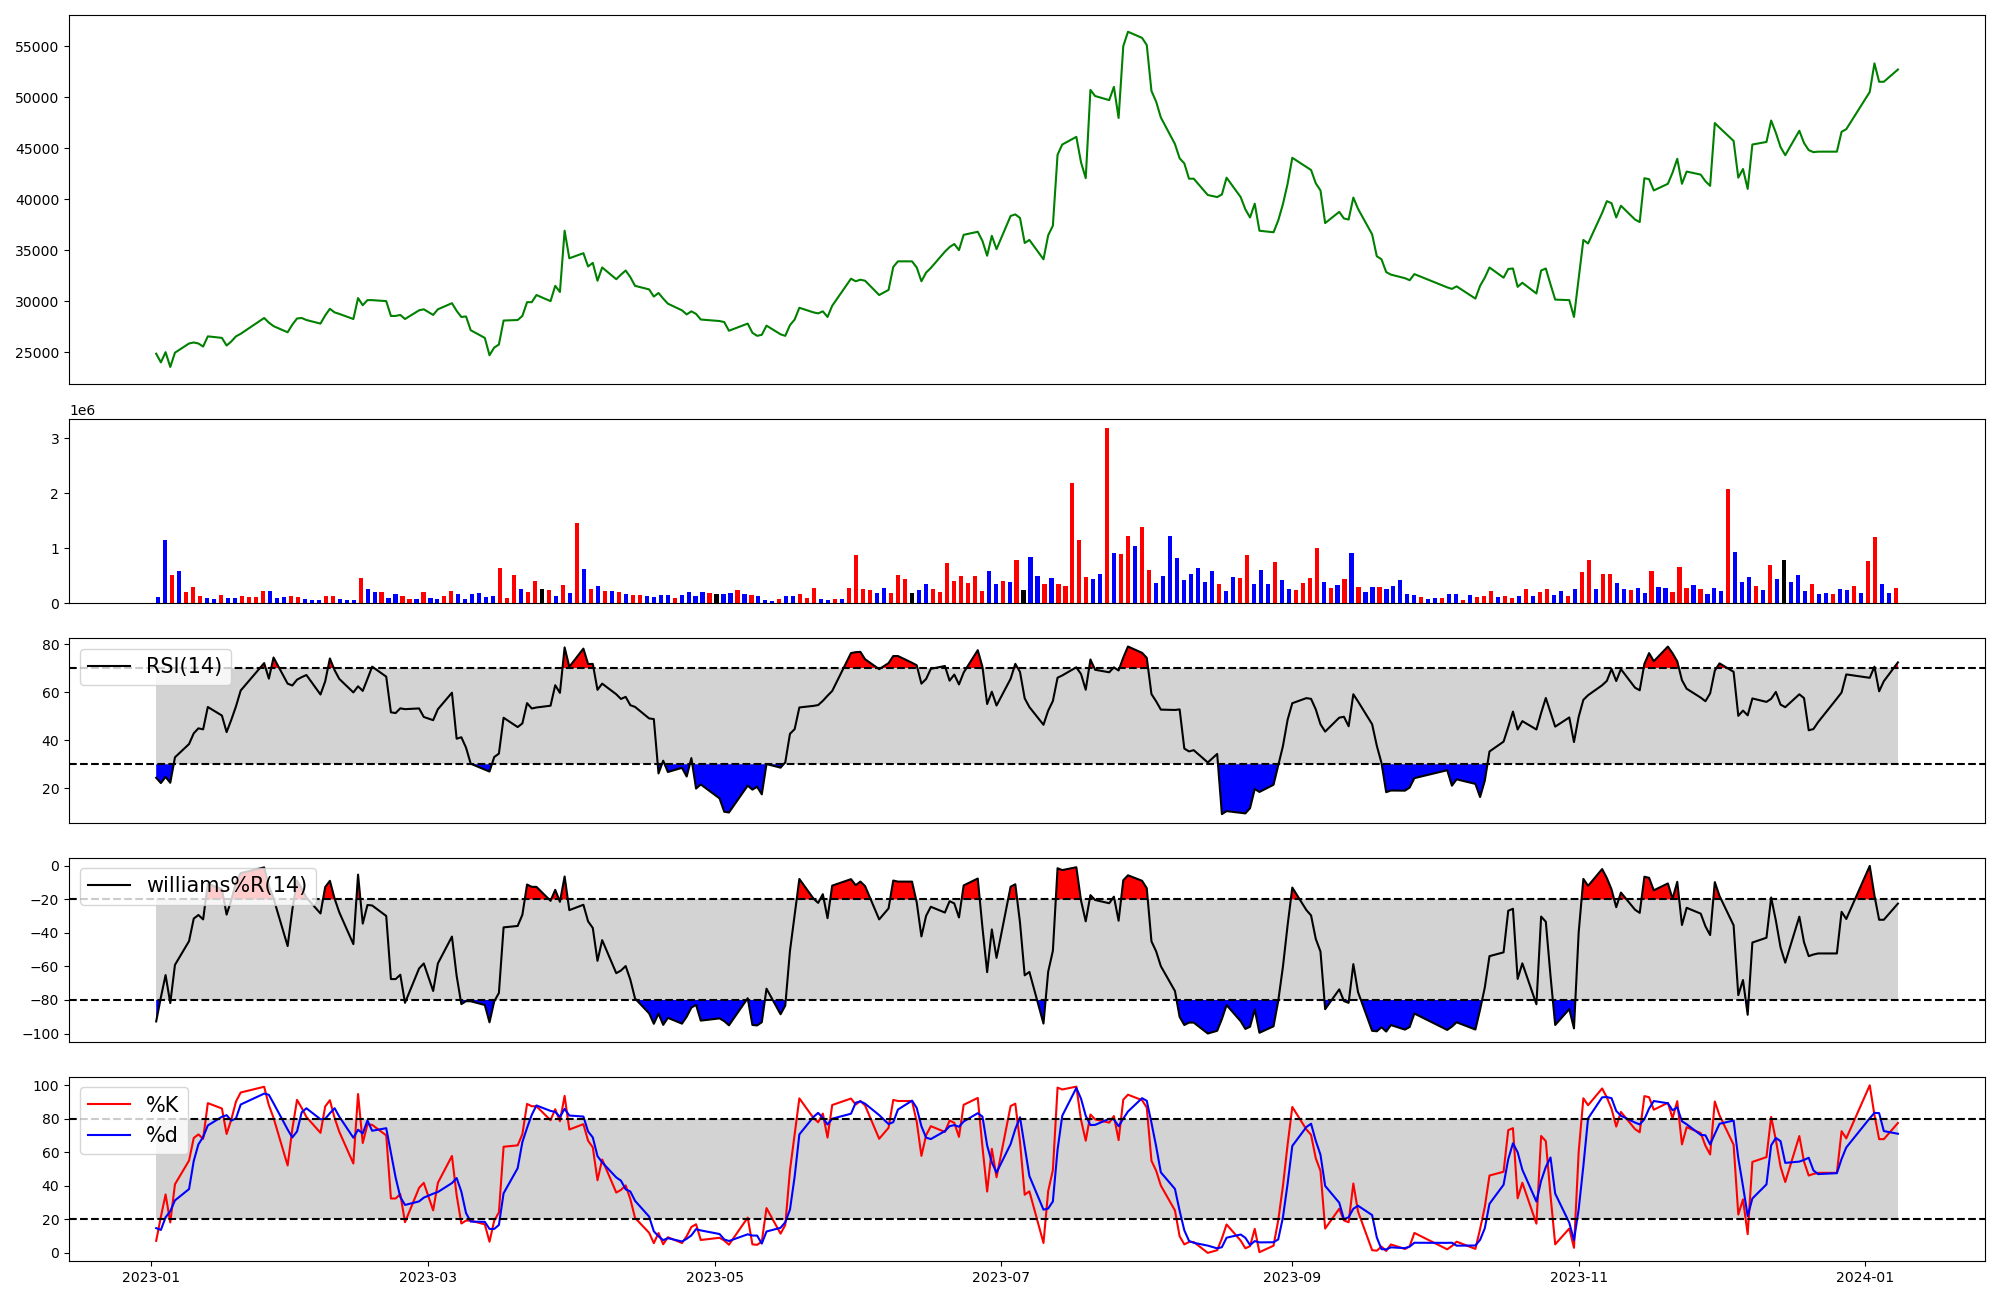Click the 1e6 volume scale label
This screenshot has width=2000, height=1300.
[82, 411]
